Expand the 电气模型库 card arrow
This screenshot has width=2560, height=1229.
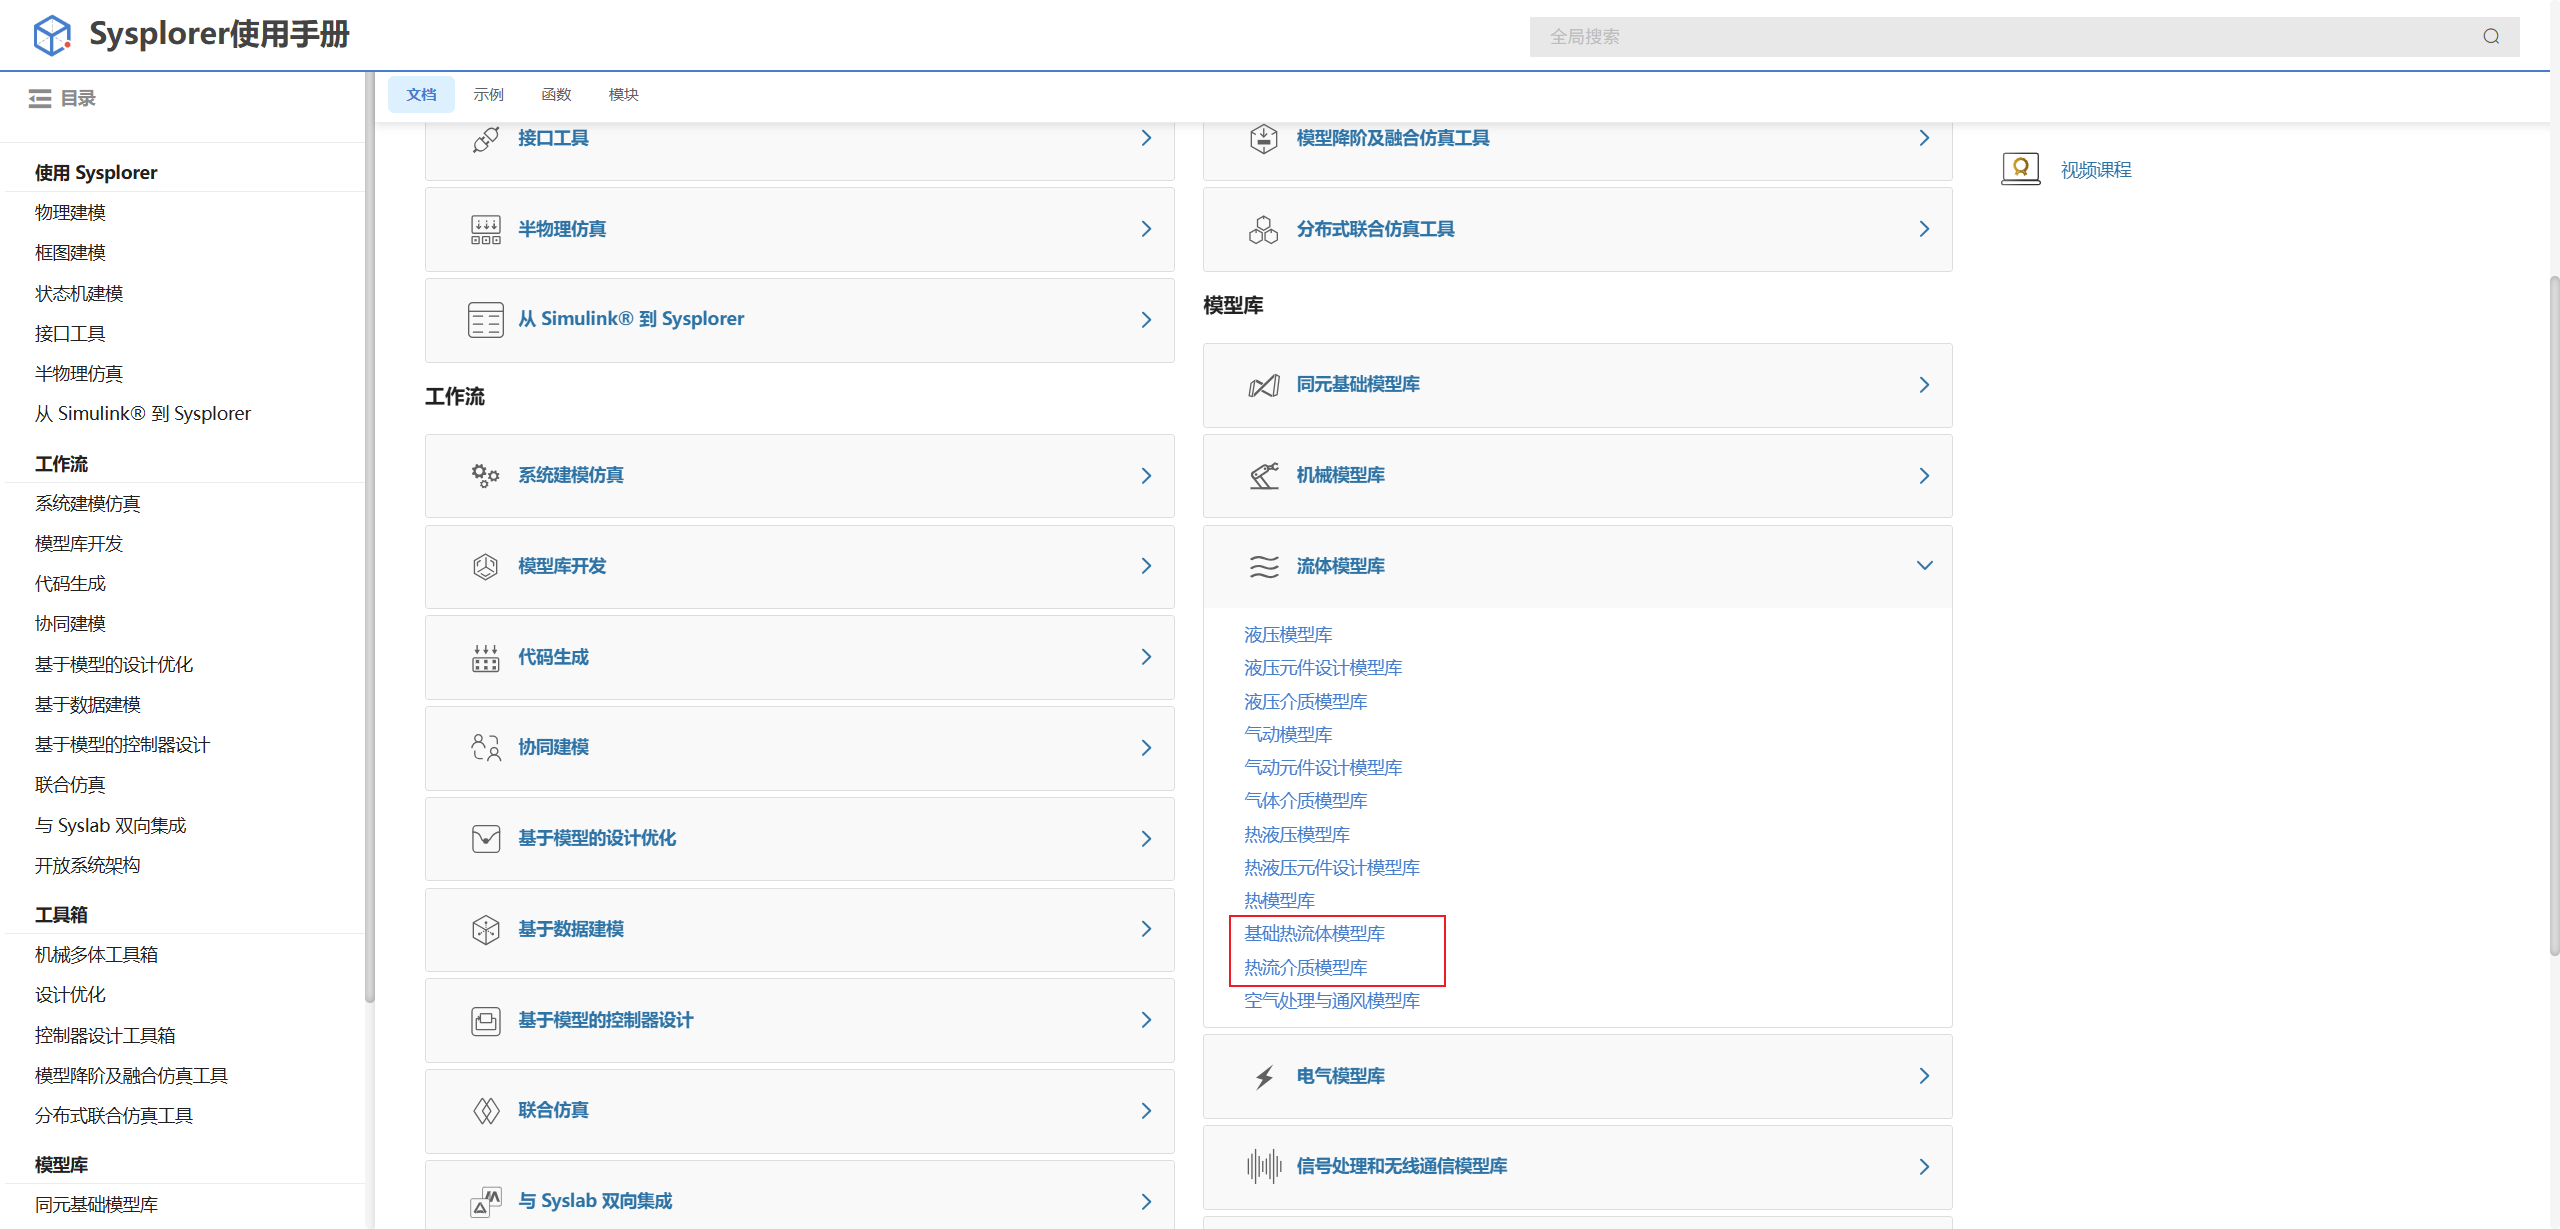[1924, 1076]
